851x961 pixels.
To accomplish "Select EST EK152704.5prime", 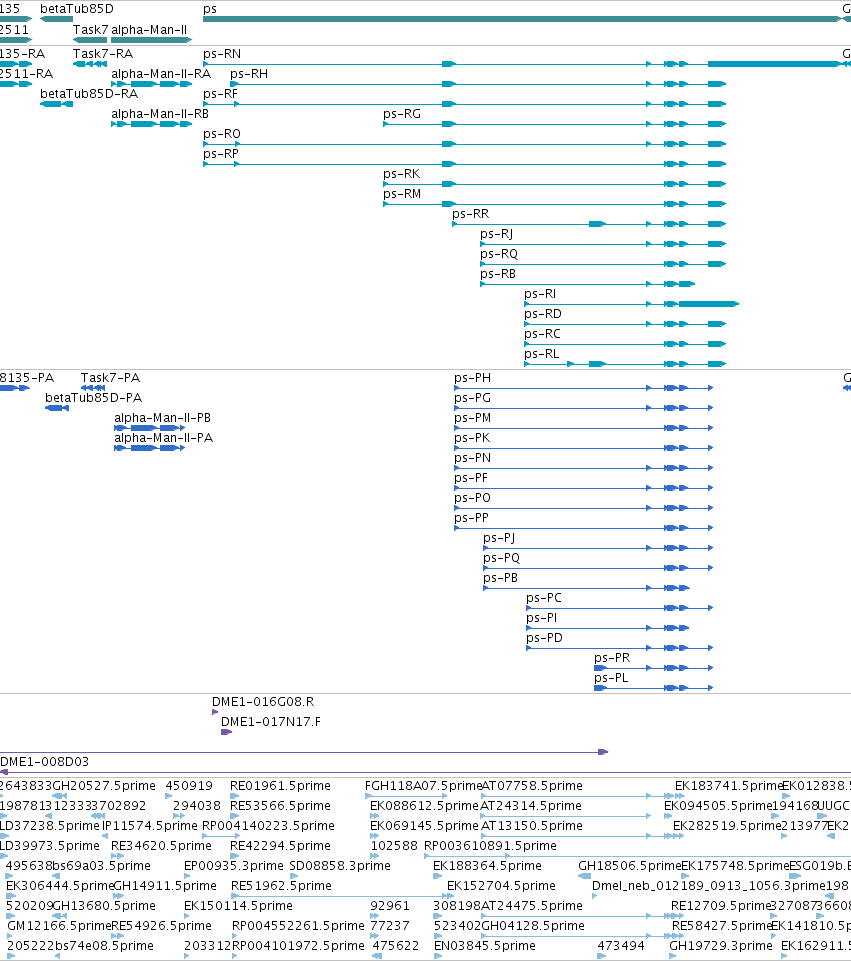I will pyautogui.click(x=450, y=896).
